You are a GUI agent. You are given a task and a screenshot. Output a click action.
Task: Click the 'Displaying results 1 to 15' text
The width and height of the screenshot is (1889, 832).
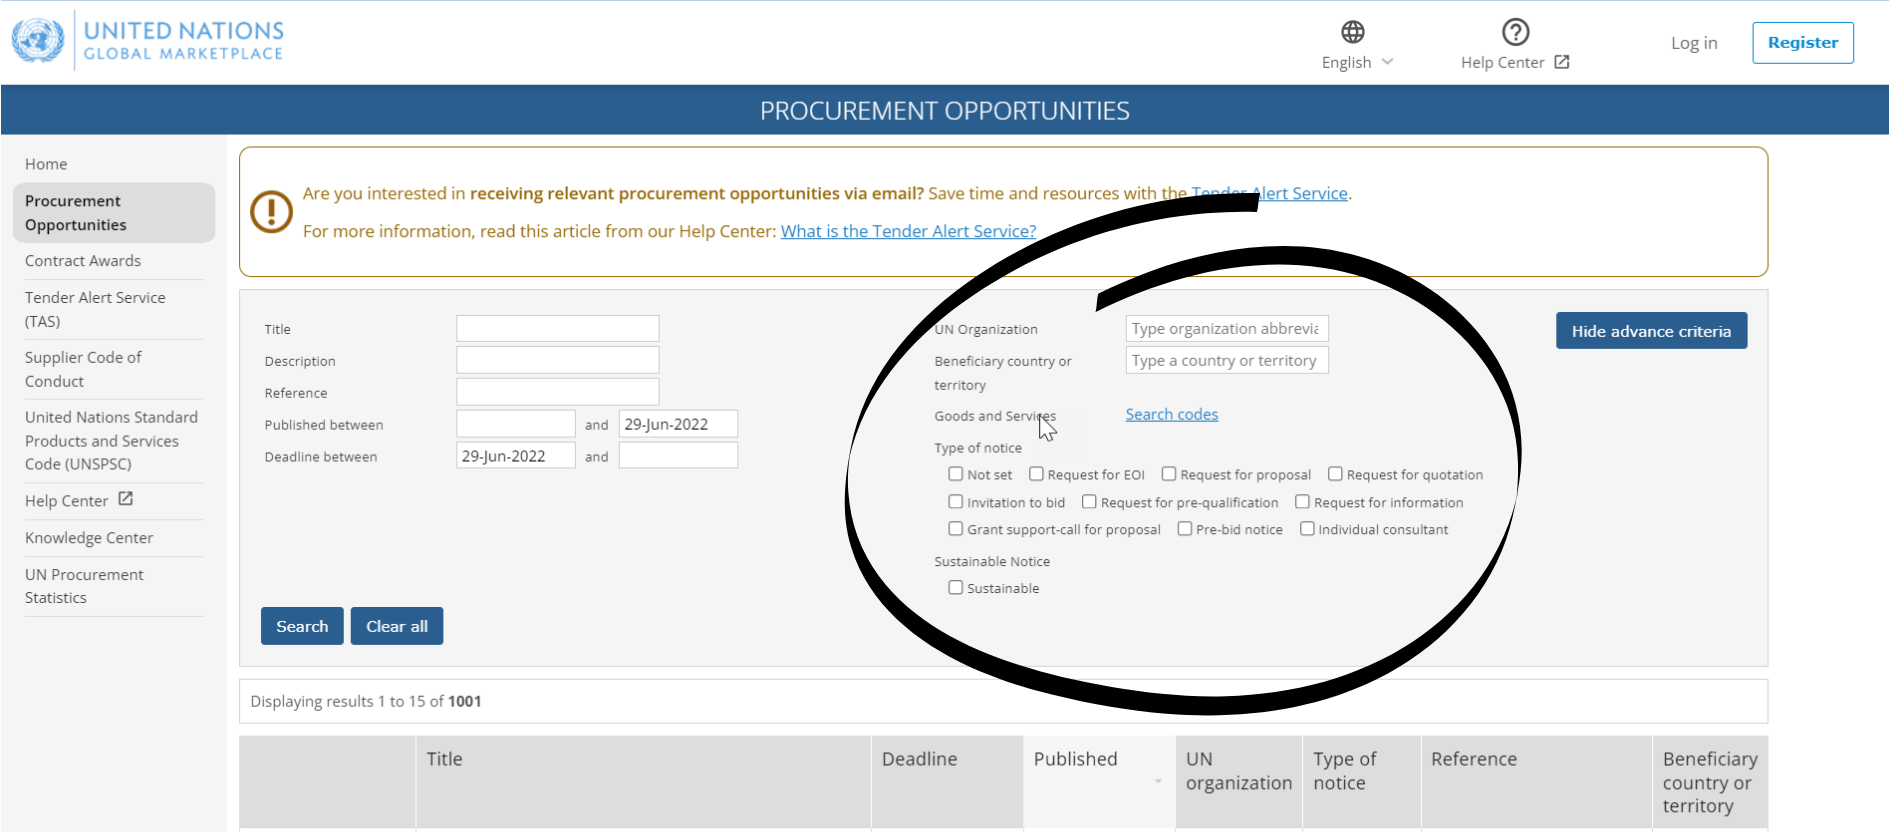click(x=366, y=701)
